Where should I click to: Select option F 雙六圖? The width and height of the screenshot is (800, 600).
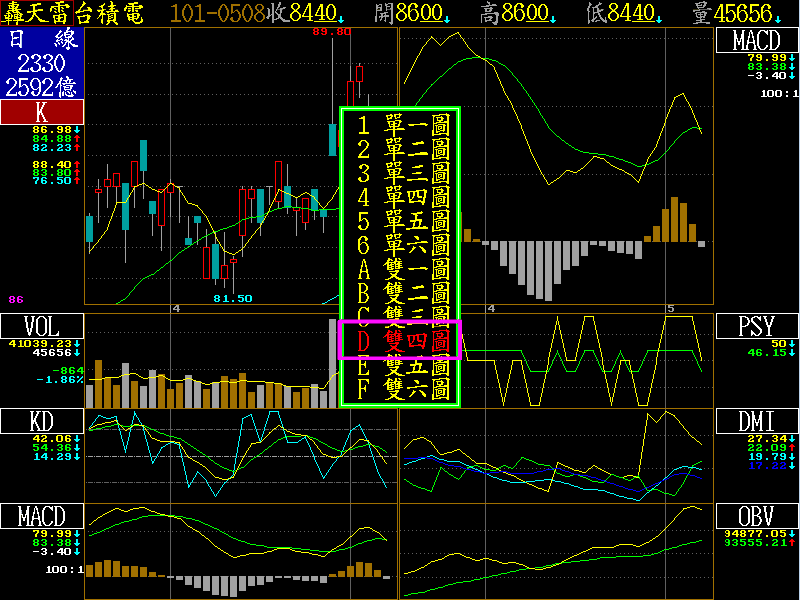400,389
